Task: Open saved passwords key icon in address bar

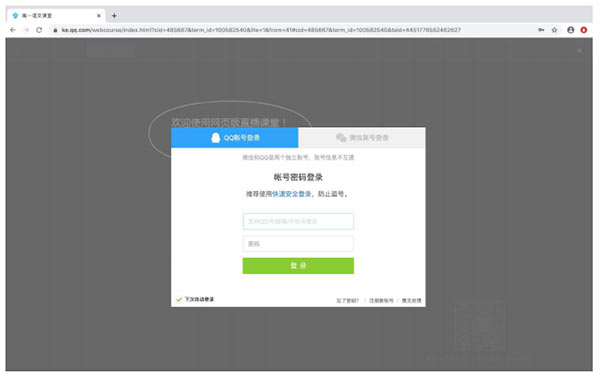Action: coord(541,30)
